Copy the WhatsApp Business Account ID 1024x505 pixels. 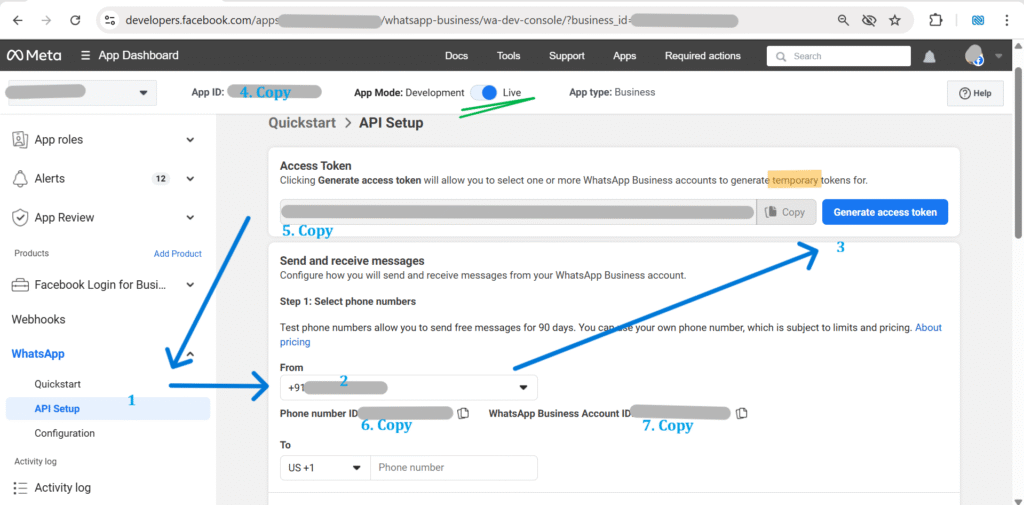(x=740, y=413)
